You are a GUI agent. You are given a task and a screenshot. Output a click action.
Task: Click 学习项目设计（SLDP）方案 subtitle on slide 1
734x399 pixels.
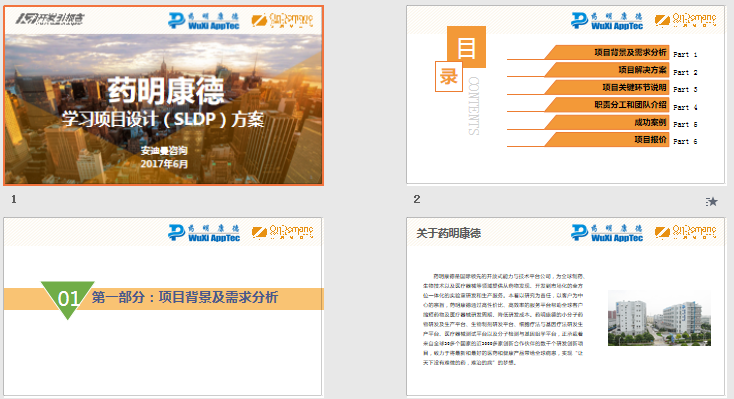[x=163, y=119]
